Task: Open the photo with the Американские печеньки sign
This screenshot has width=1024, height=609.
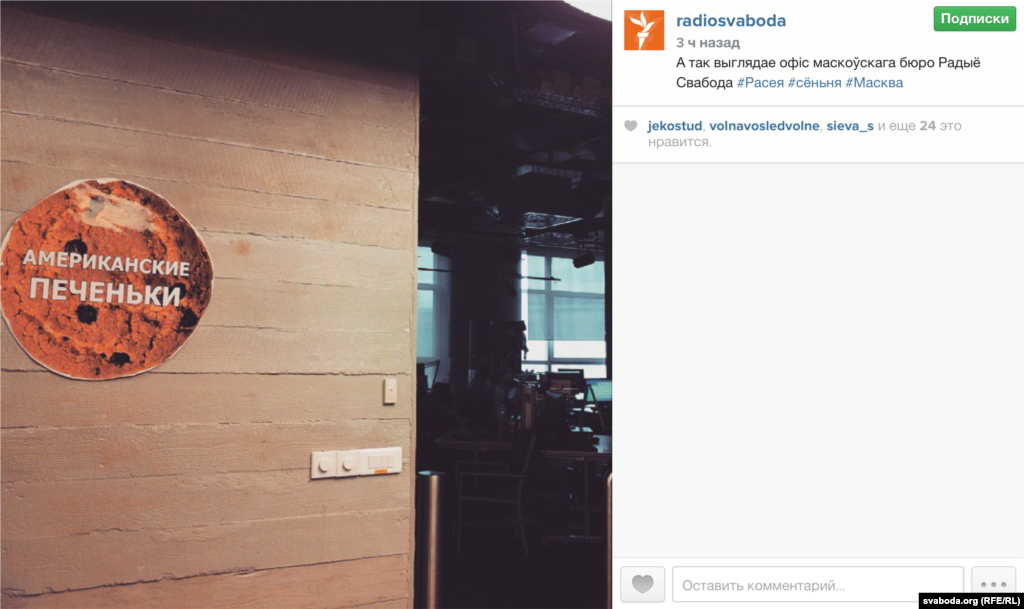Action: [x=306, y=304]
